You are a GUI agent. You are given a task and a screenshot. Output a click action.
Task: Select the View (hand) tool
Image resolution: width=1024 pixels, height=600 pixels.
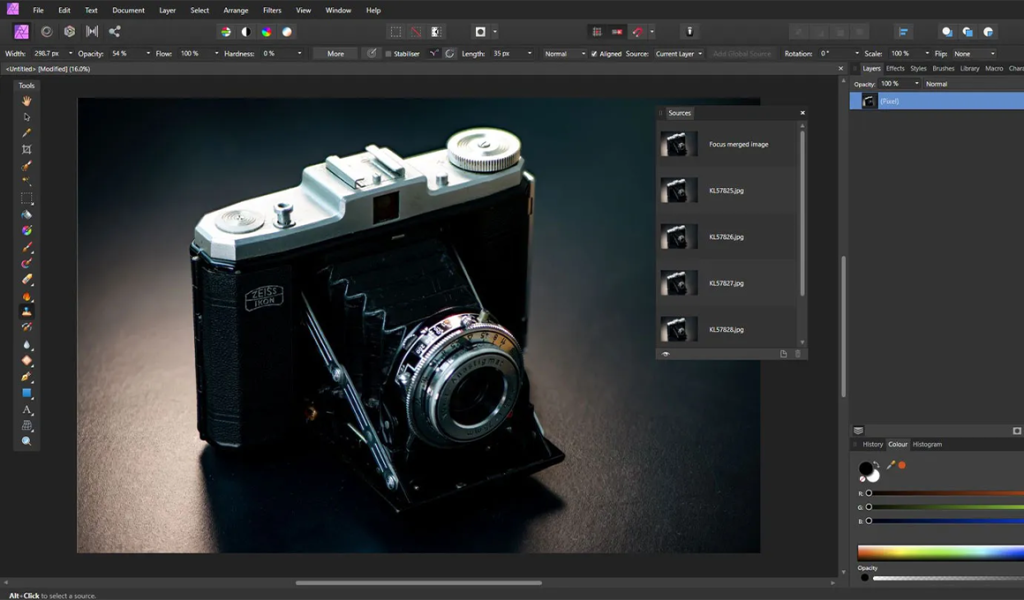[27, 101]
